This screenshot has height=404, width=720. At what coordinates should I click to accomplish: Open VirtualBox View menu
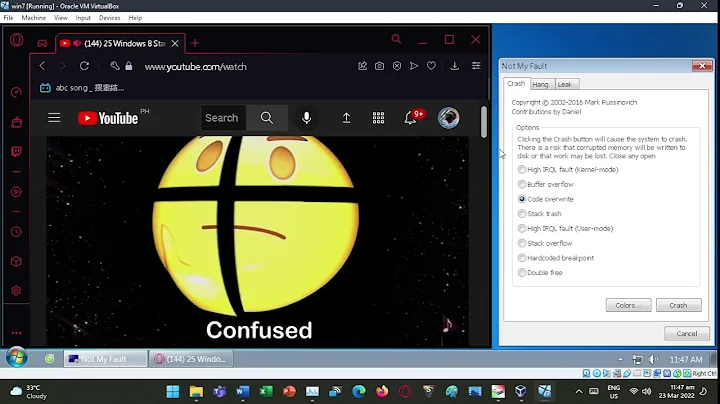61,17
